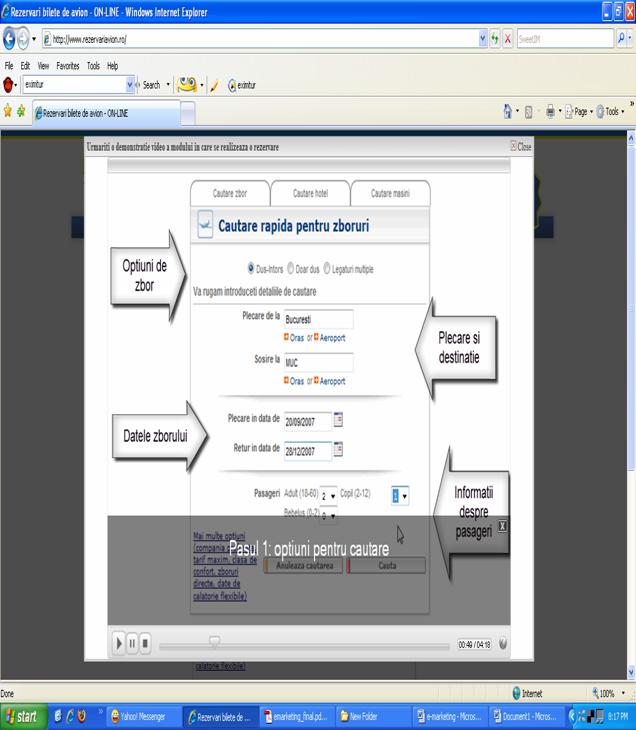Select the Dus-Intors radio button

[250, 268]
